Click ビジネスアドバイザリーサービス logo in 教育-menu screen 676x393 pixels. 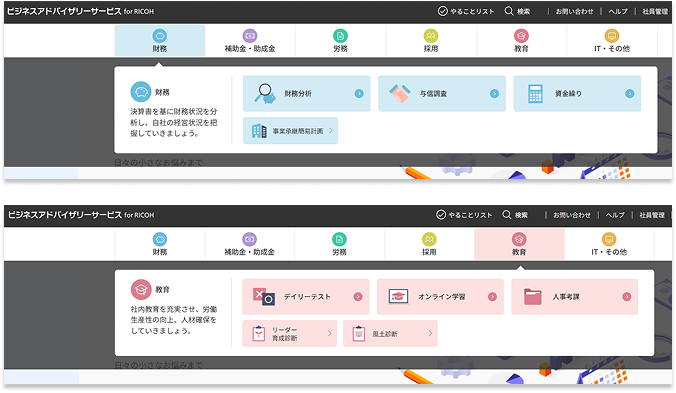(x=81, y=215)
